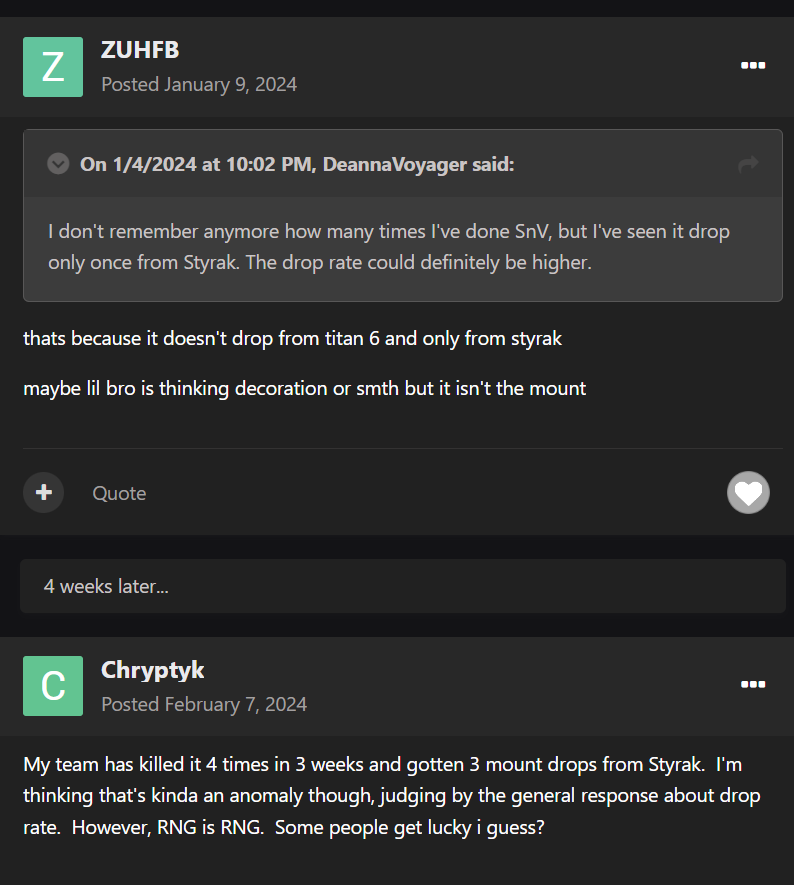
Task: Collapse the DeannaVoyager quote with the chevron
Action: tap(58, 163)
